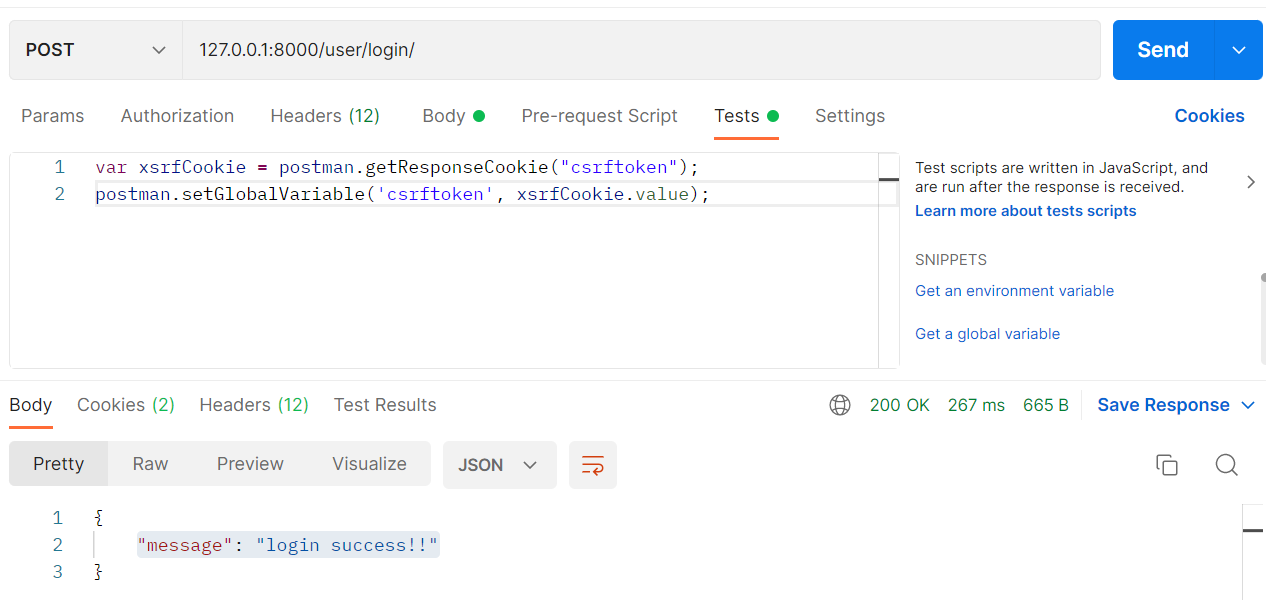Switch to Raw response view

(150, 464)
